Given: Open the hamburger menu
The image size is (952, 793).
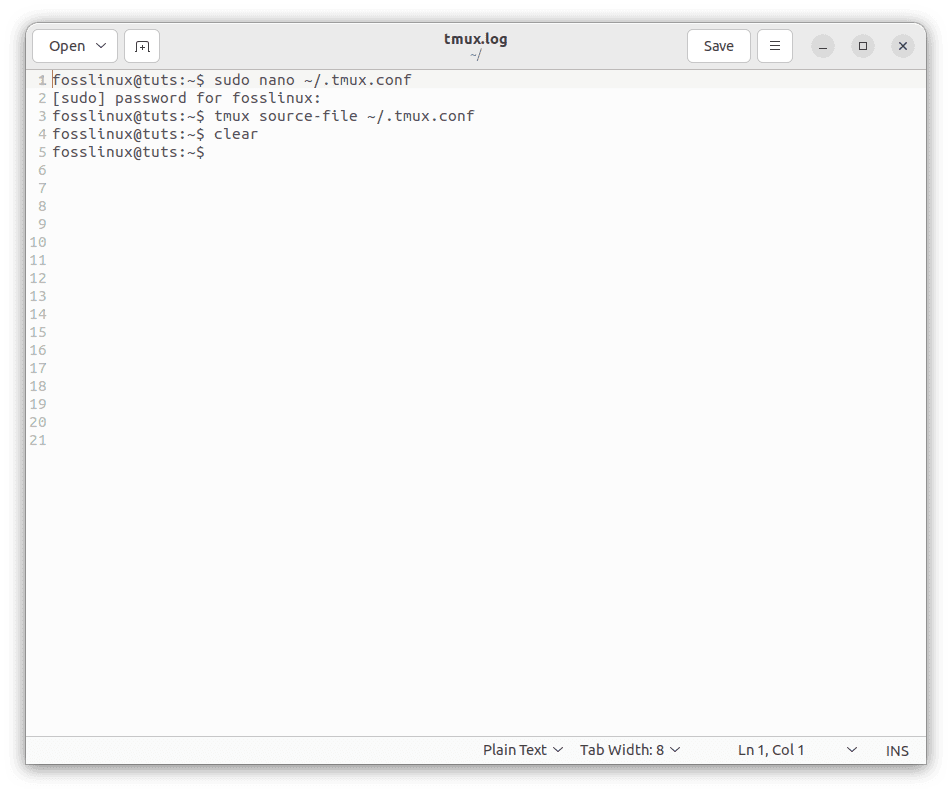Looking at the screenshot, I should [x=775, y=46].
